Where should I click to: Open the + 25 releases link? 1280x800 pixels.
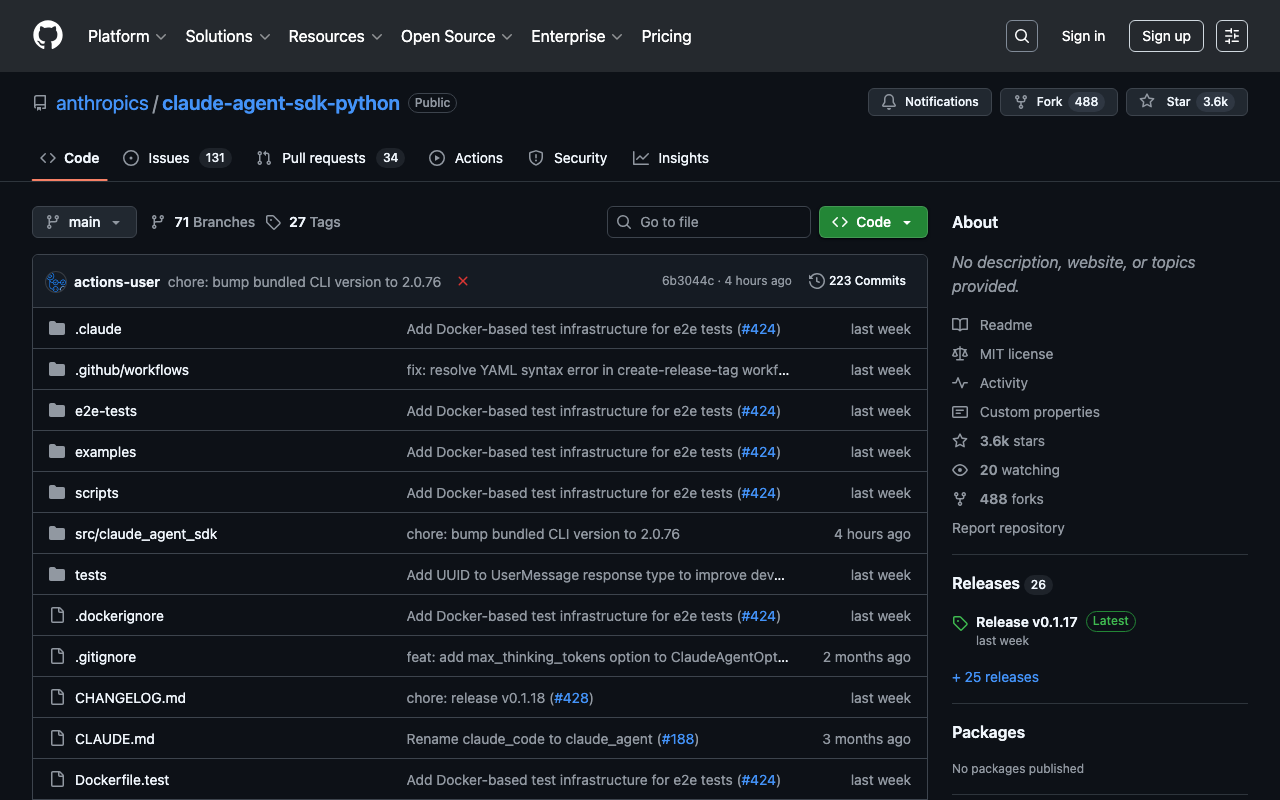pos(995,677)
